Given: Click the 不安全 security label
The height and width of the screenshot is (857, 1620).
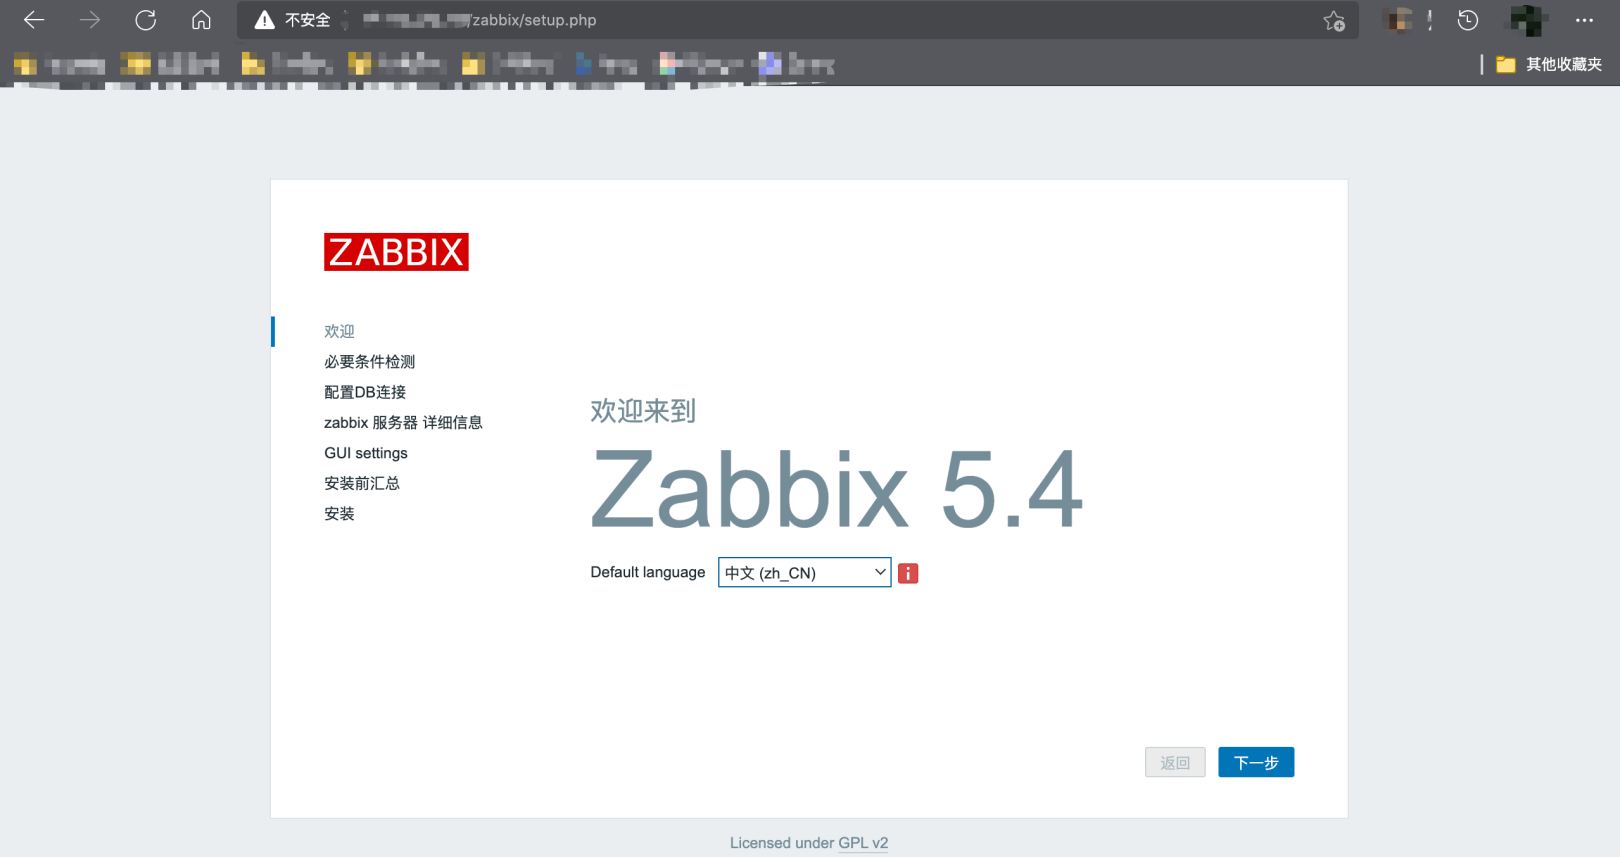Looking at the screenshot, I should pyautogui.click(x=307, y=20).
